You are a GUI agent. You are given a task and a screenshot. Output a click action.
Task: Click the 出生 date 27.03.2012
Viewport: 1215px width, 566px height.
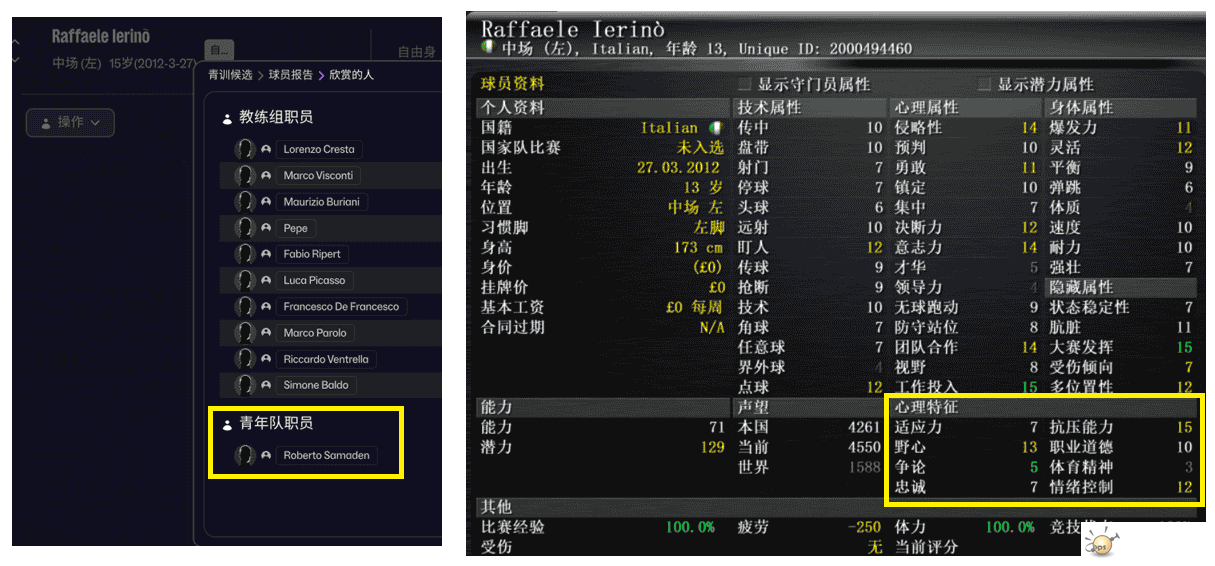tap(678, 168)
